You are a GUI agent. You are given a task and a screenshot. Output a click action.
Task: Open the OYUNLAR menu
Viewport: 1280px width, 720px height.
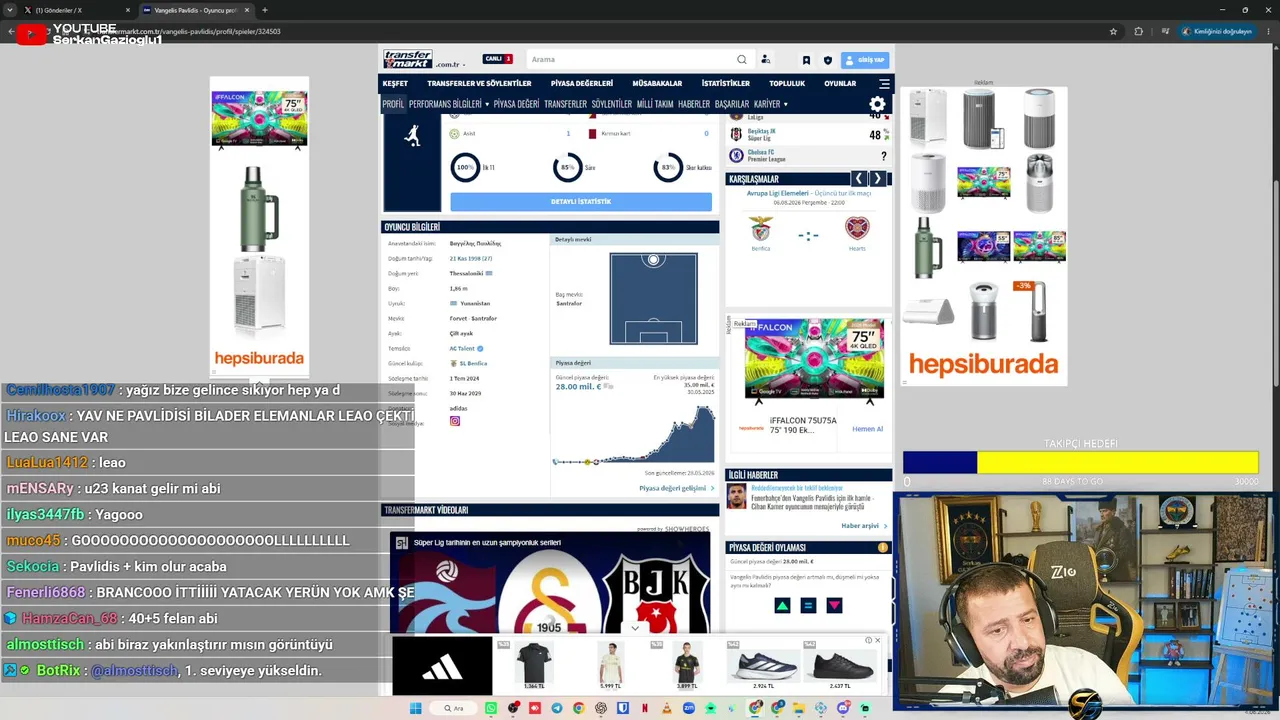[x=840, y=84]
